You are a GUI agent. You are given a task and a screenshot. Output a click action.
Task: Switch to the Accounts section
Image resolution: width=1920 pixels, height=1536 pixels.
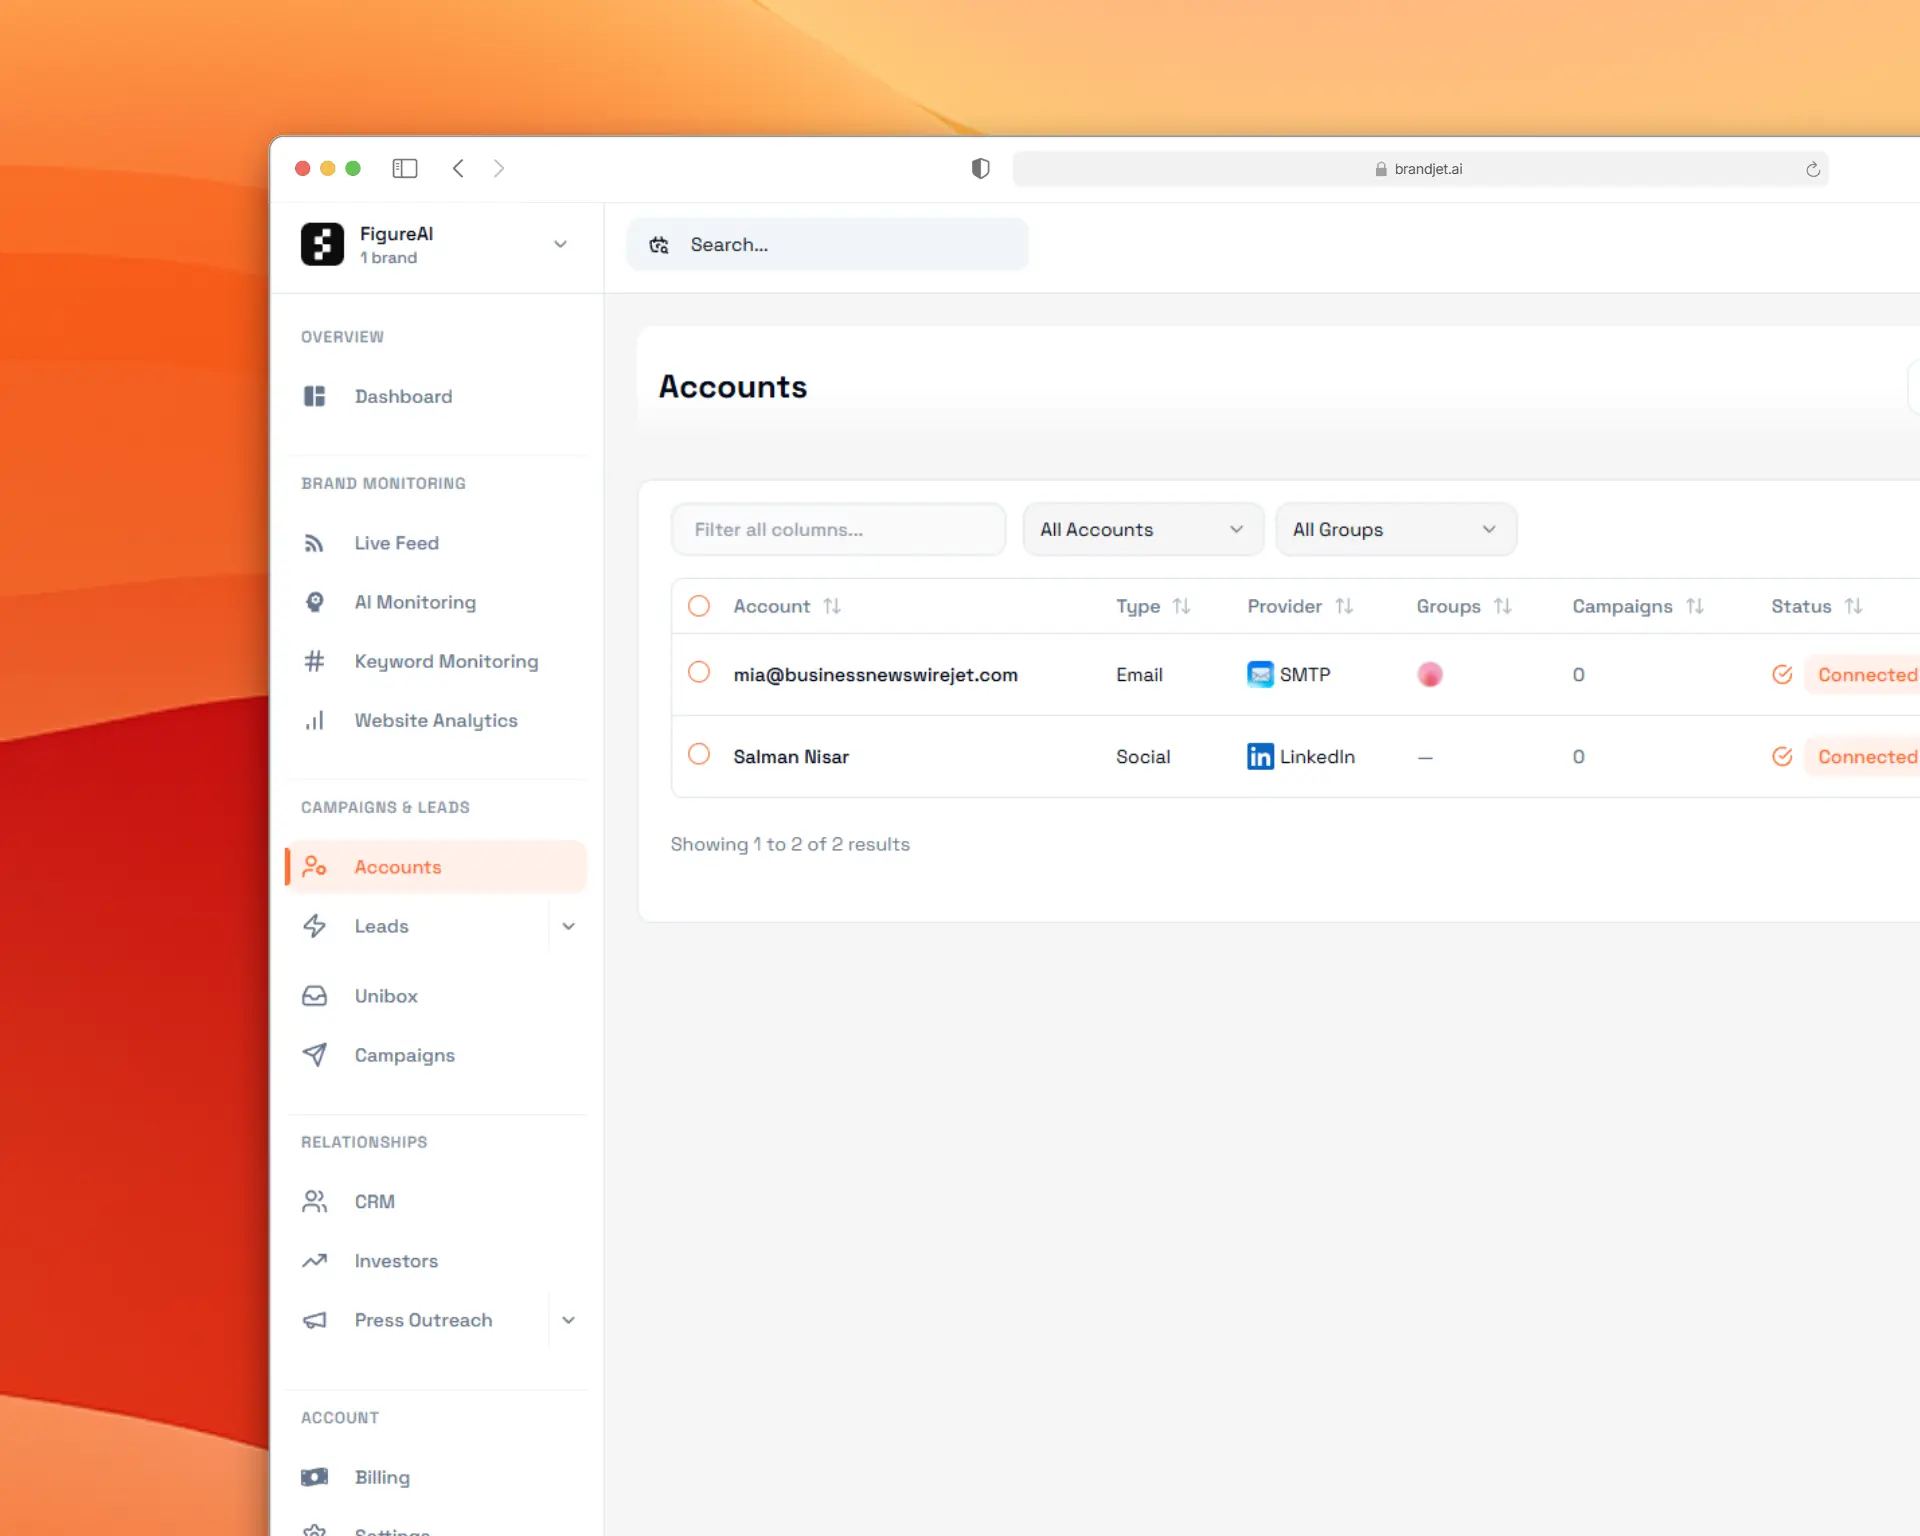397,866
